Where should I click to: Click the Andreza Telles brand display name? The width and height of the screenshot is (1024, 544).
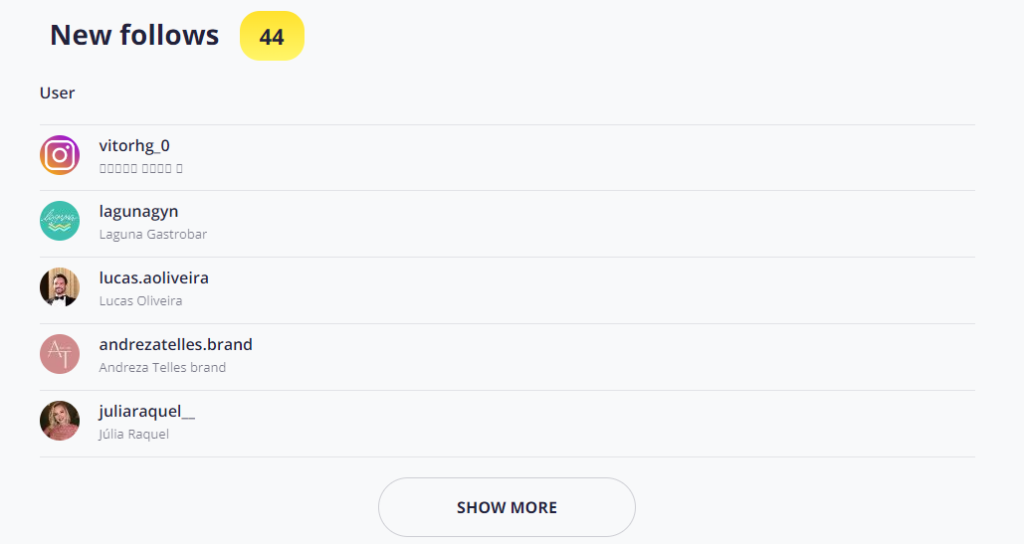[x=163, y=368]
